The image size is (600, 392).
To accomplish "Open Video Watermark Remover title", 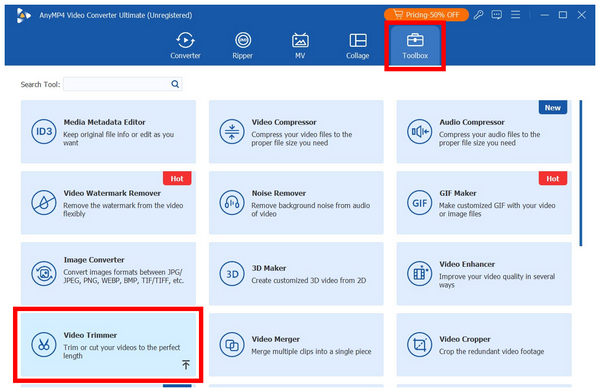I will coord(112,193).
